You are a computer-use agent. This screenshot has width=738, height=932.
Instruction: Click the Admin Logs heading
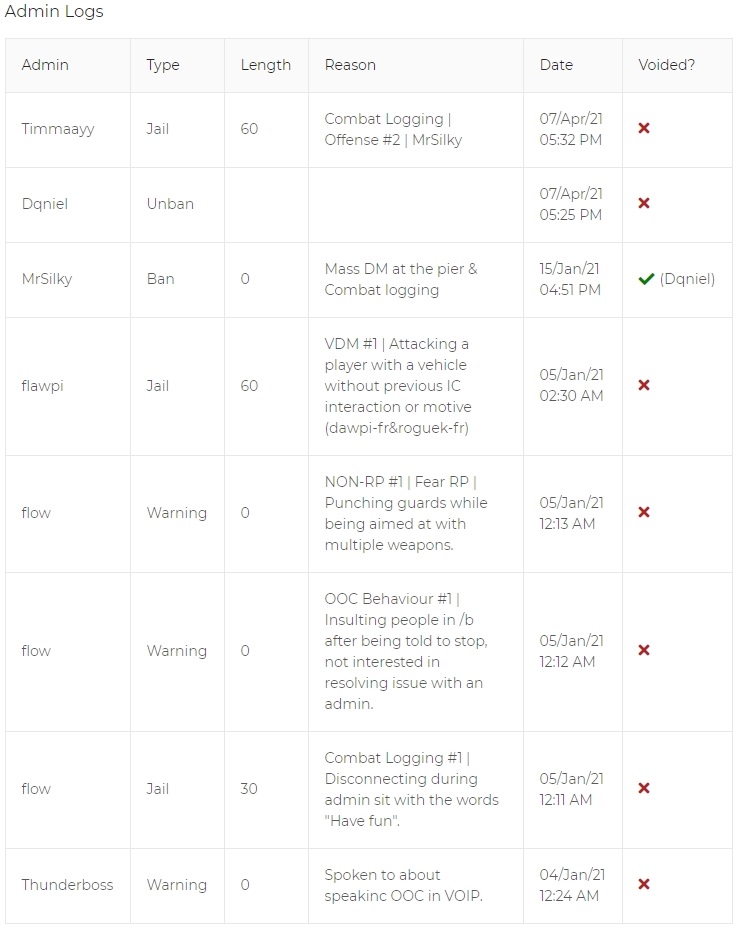tap(54, 11)
